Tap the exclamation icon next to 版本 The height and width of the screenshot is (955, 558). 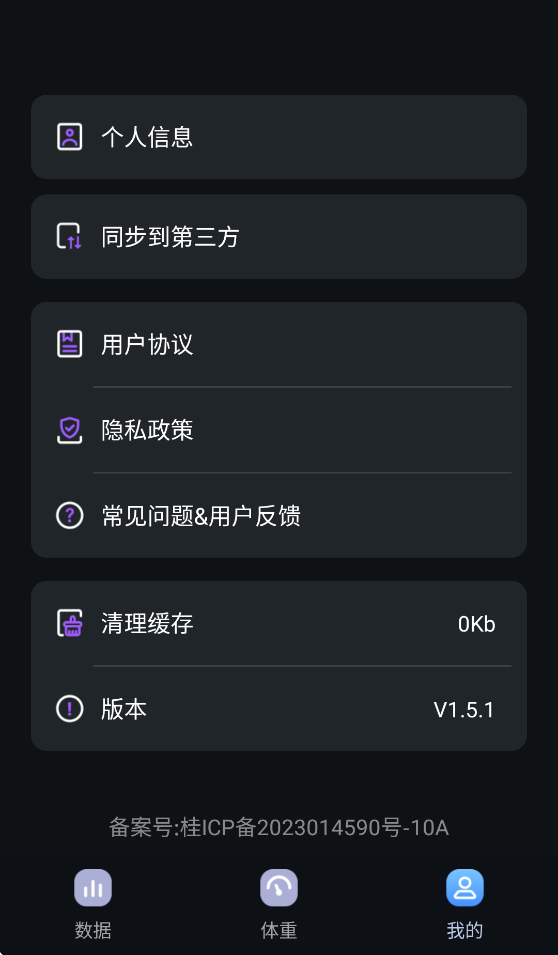69,709
